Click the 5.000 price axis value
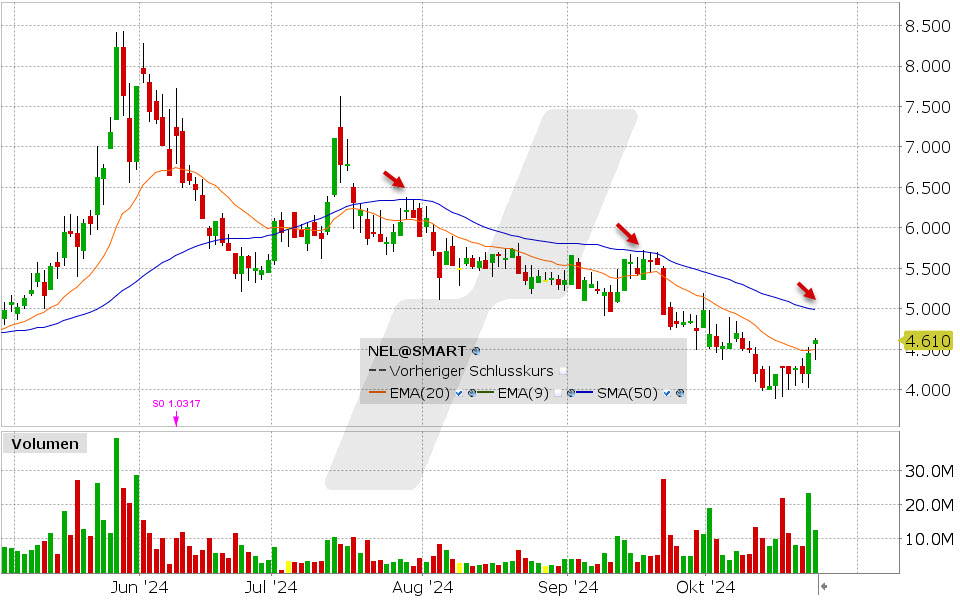 pos(928,309)
